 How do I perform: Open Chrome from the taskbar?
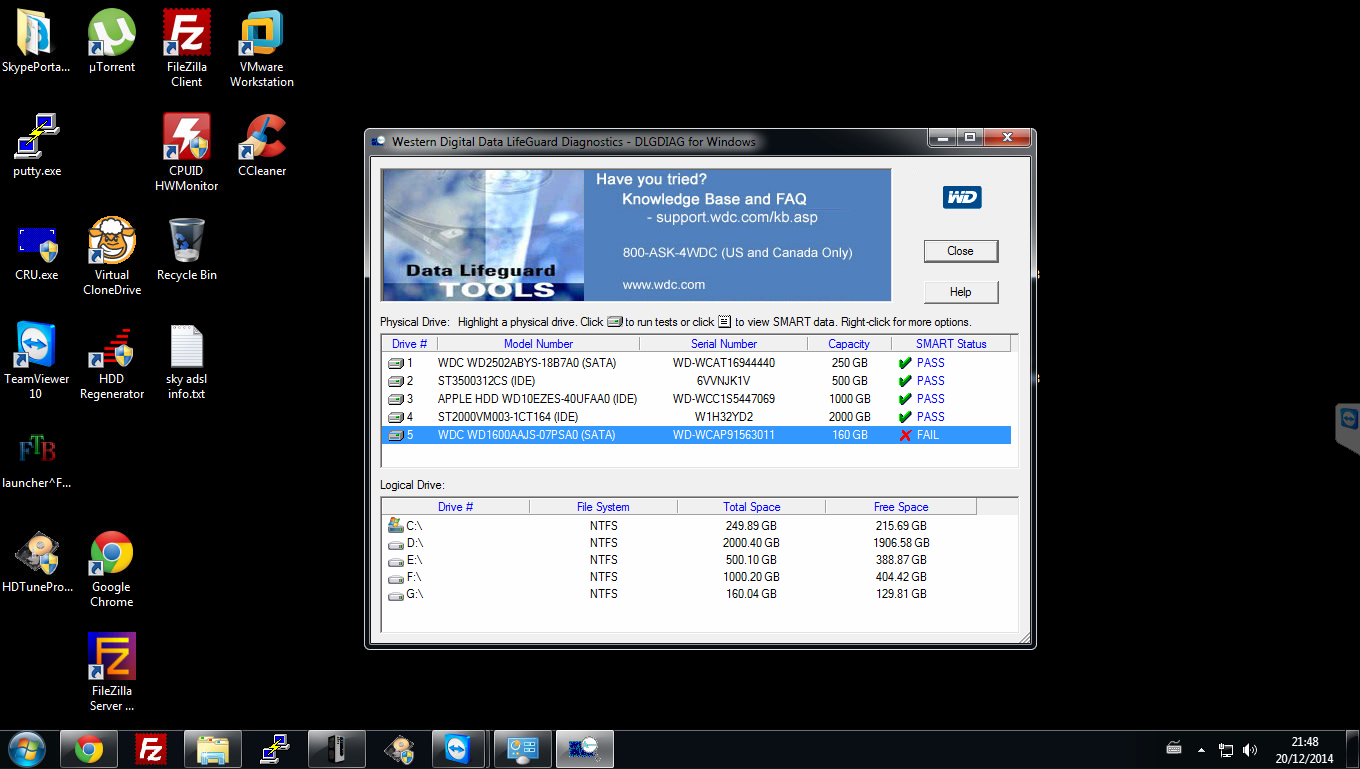[x=89, y=749]
